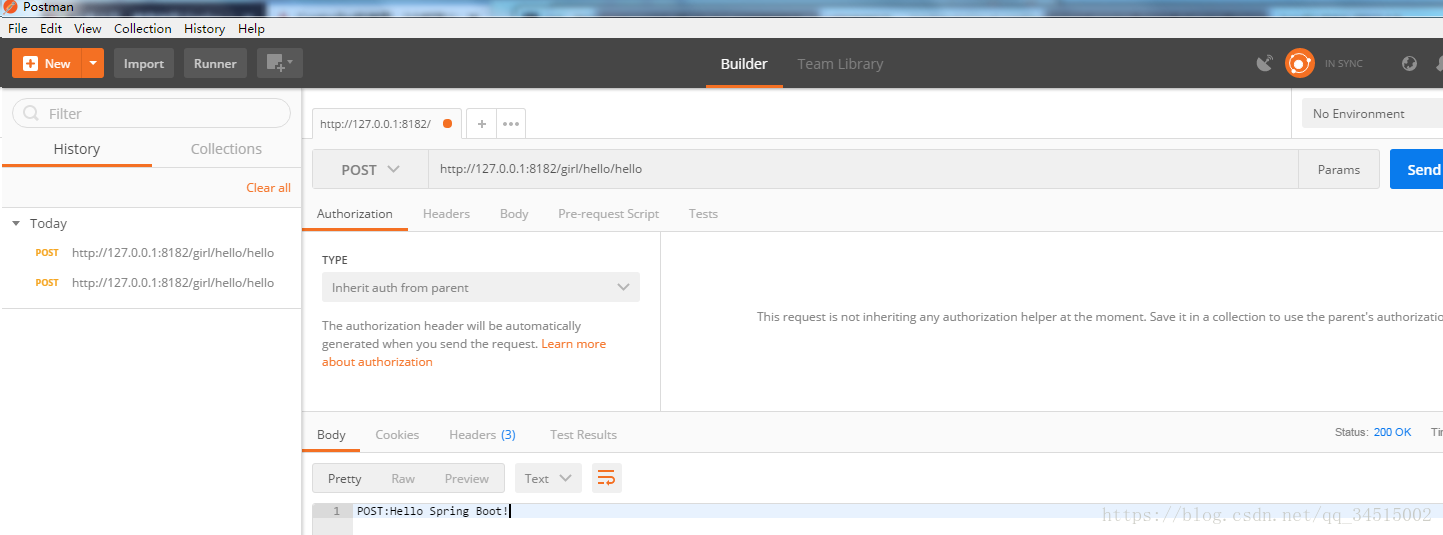Select the Pretty response view
1443x535 pixels.
click(x=344, y=478)
